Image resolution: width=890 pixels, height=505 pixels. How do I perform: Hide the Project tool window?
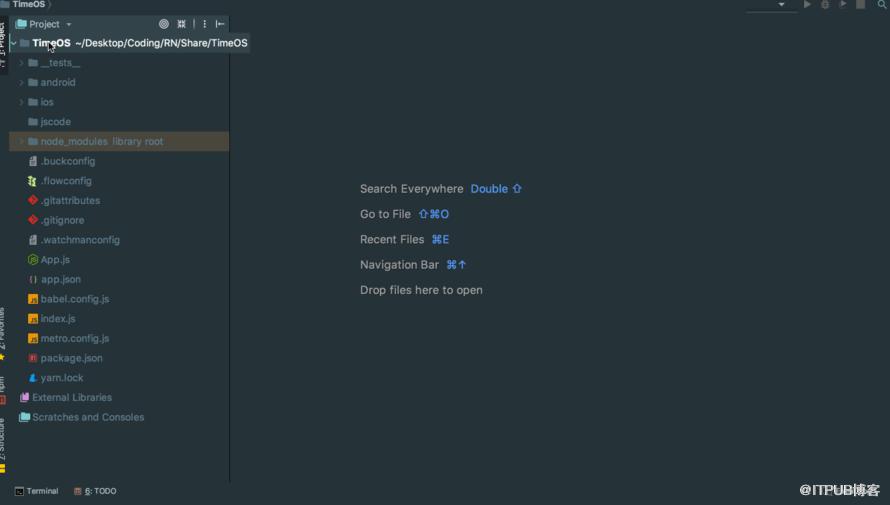point(220,24)
